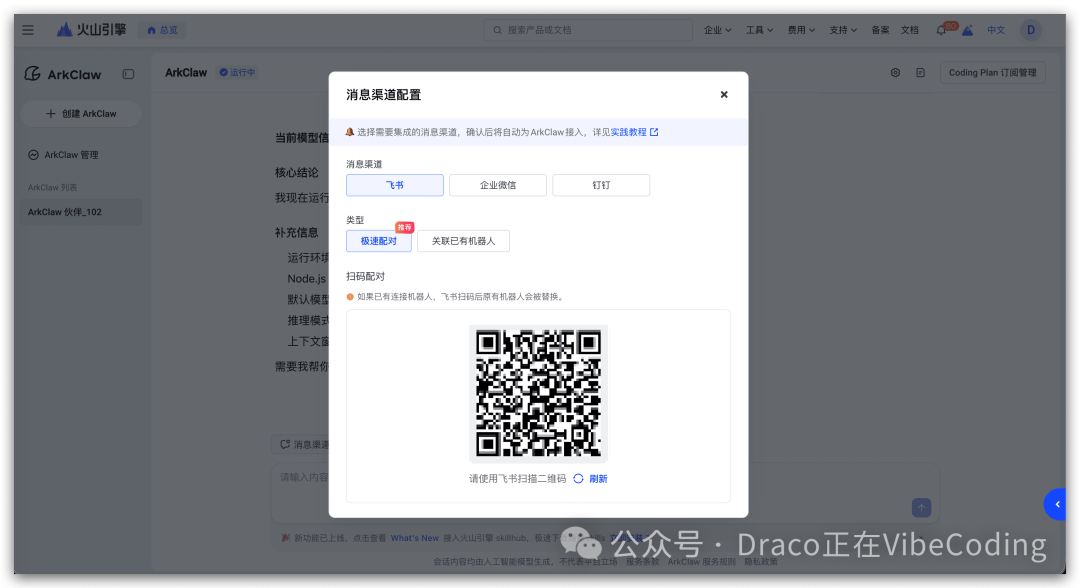The width and height of the screenshot is (1080, 588).
Task: Open the 费用 dropdown menu
Action: tap(800, 29)
